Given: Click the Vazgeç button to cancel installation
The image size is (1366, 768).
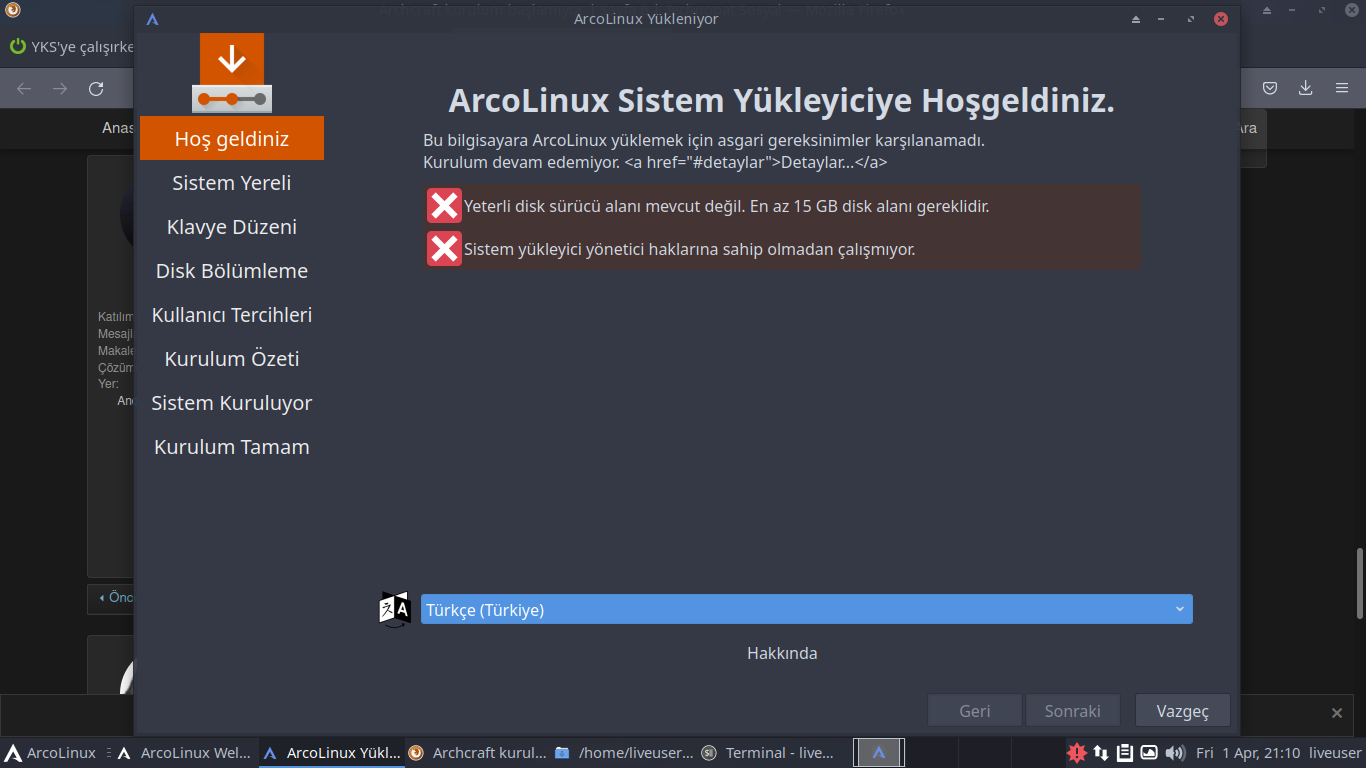Looking at the screenshot, I should [x=1183, y=711].
